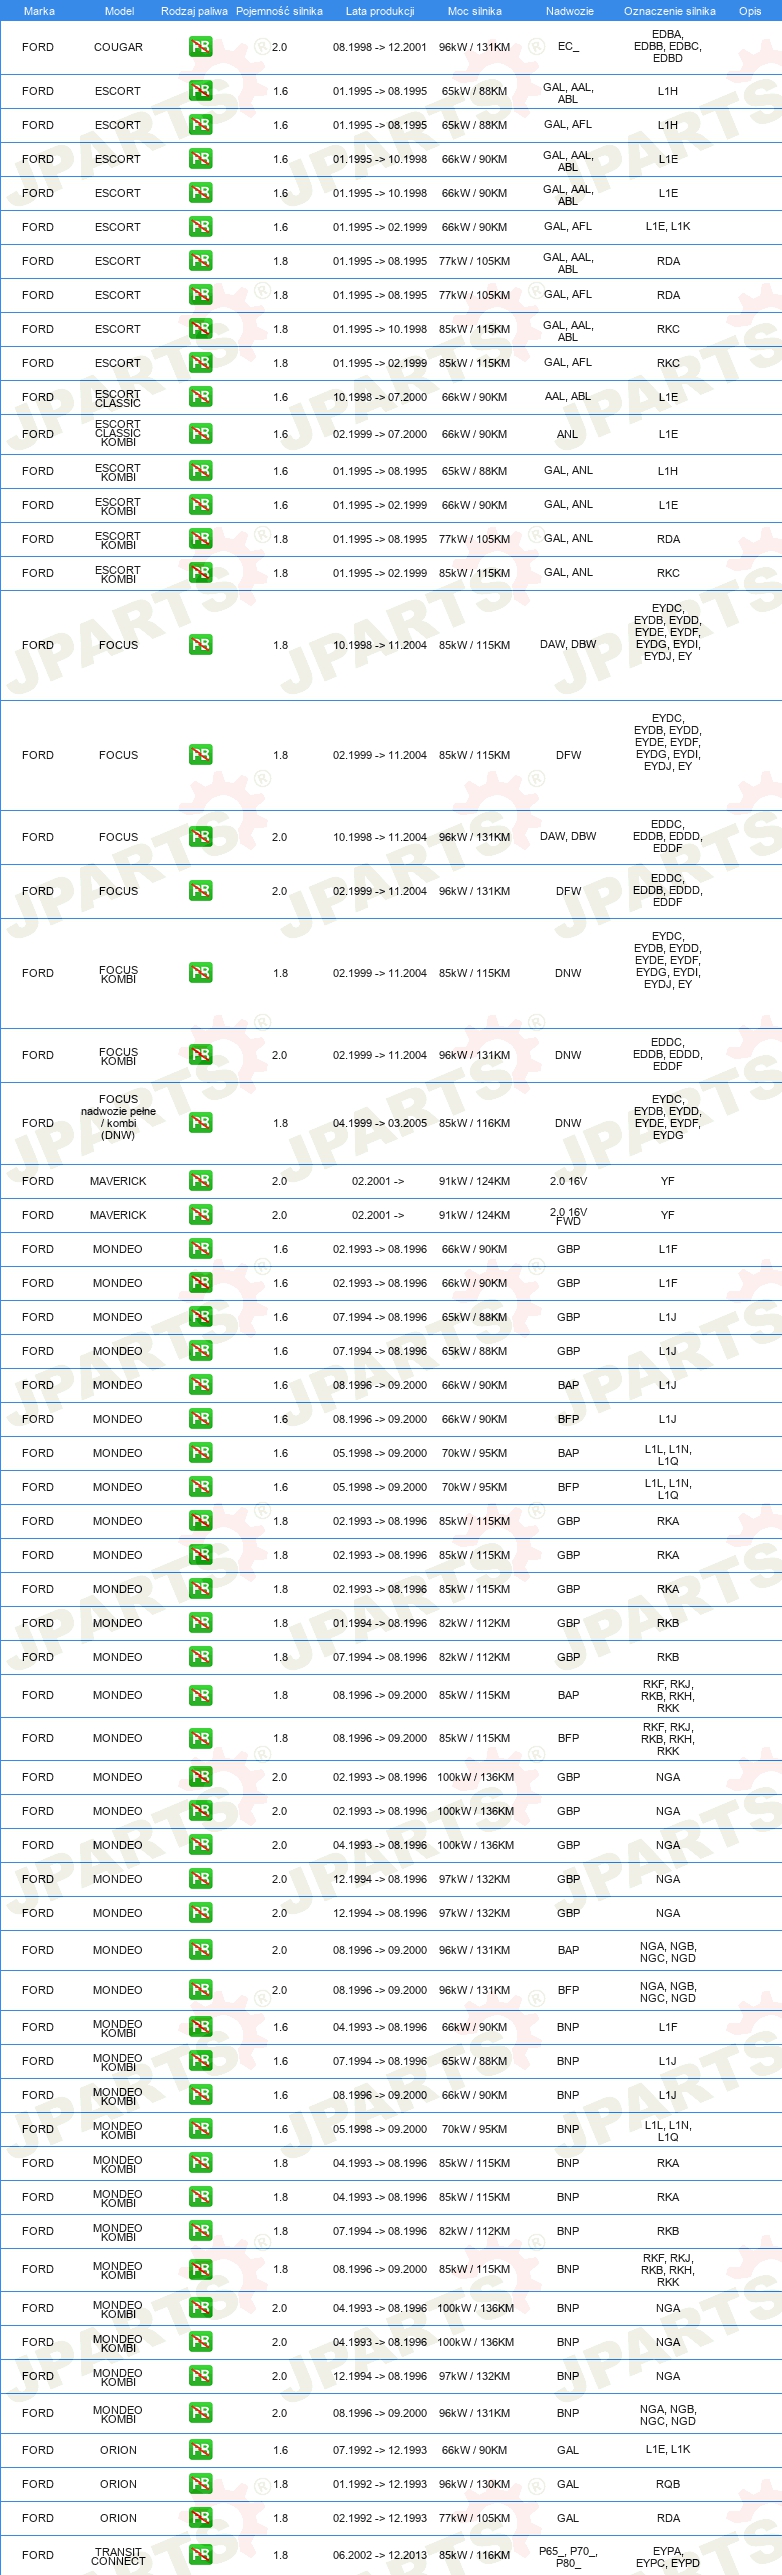
Task: Select the 04.1999 -> 03.2005 date cell
Action: pyautogui.click(x=380, y=1123)
